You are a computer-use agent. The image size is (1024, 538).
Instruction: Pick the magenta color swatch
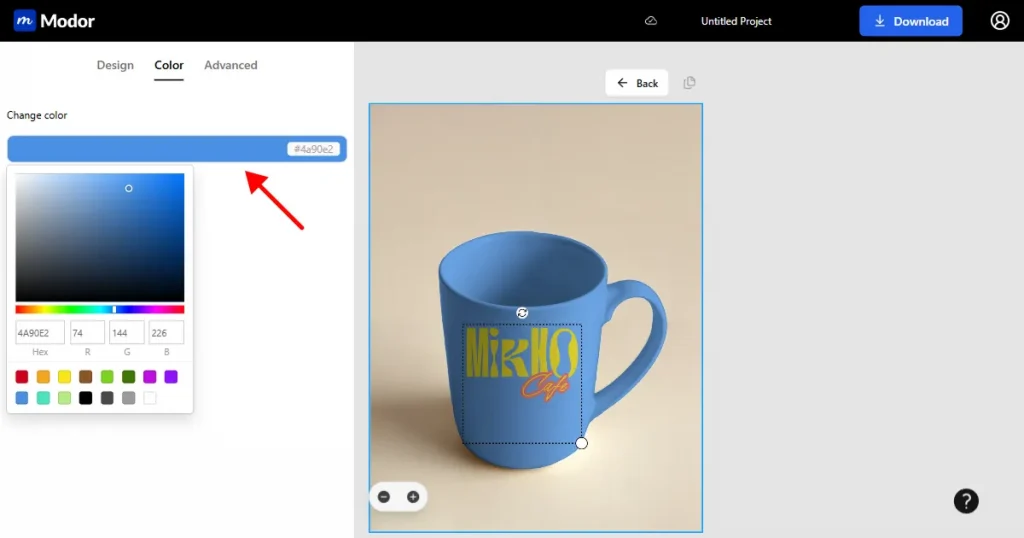(x=150, y=376)
